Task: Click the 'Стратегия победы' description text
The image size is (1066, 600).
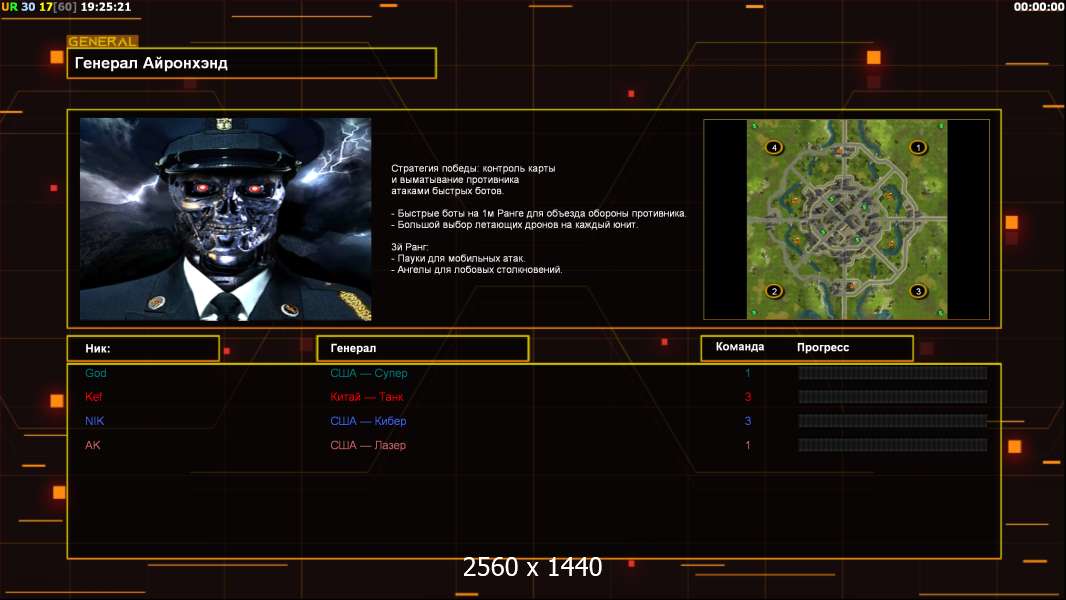Action: [x=473, y=179]
